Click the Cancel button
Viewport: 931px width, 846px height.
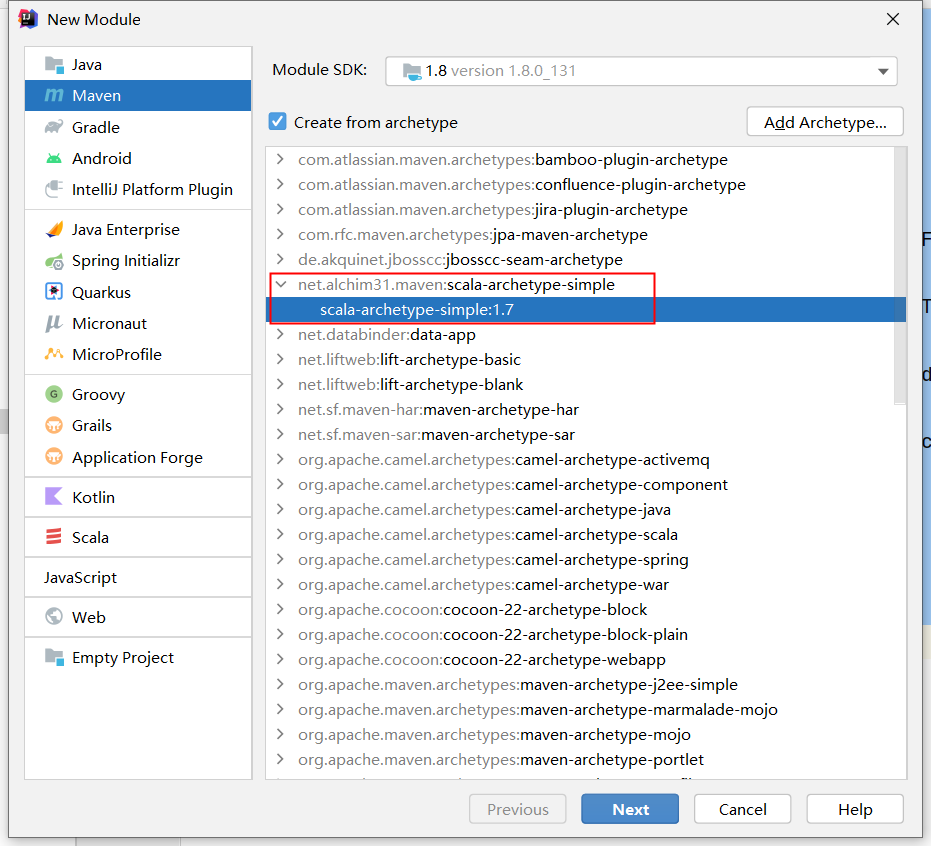pos(742,809)
